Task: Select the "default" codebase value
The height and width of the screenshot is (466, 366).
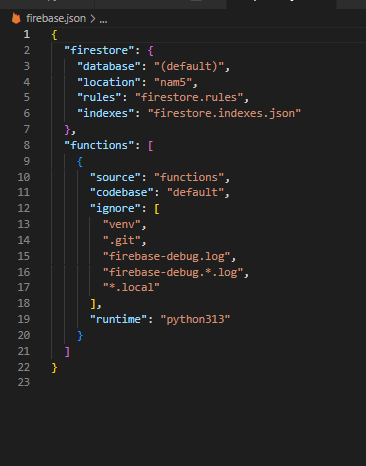Action: coord(195,192)
